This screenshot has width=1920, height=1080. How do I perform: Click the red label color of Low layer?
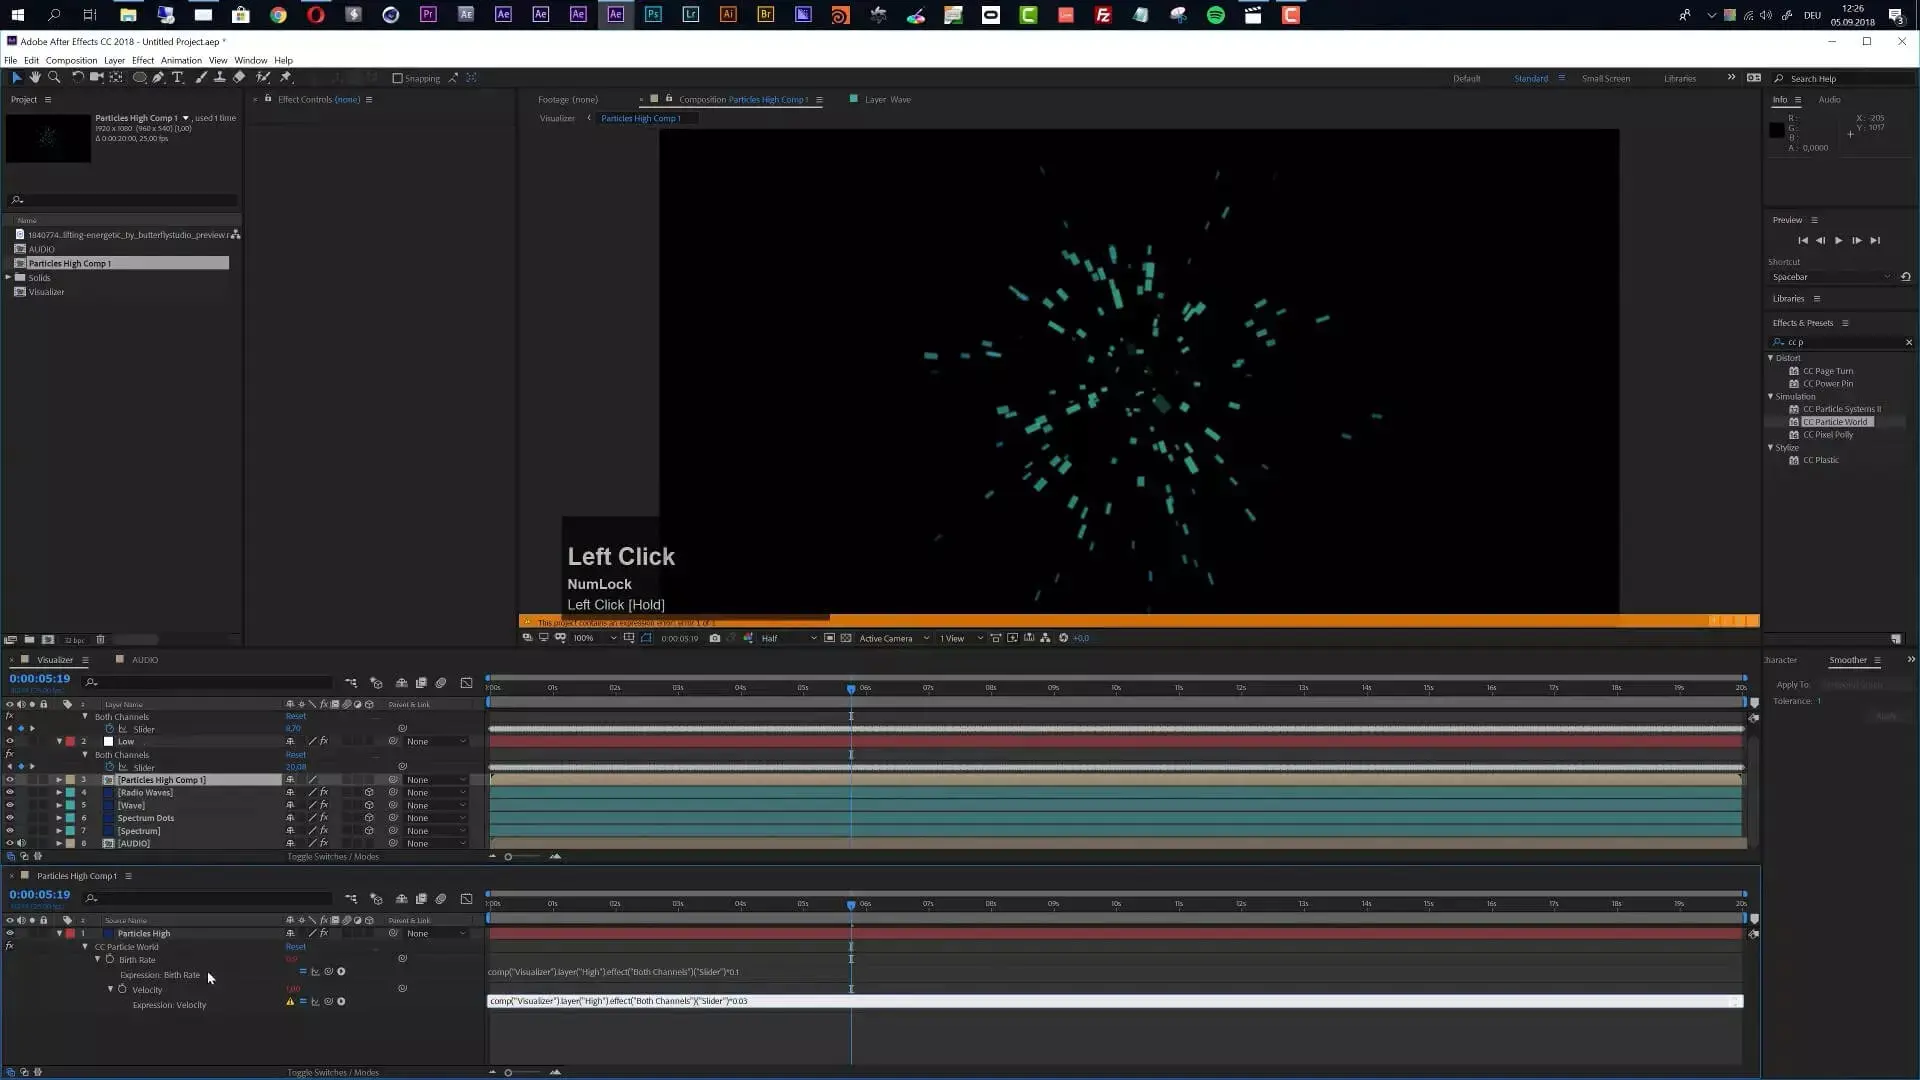coord(70,742)
